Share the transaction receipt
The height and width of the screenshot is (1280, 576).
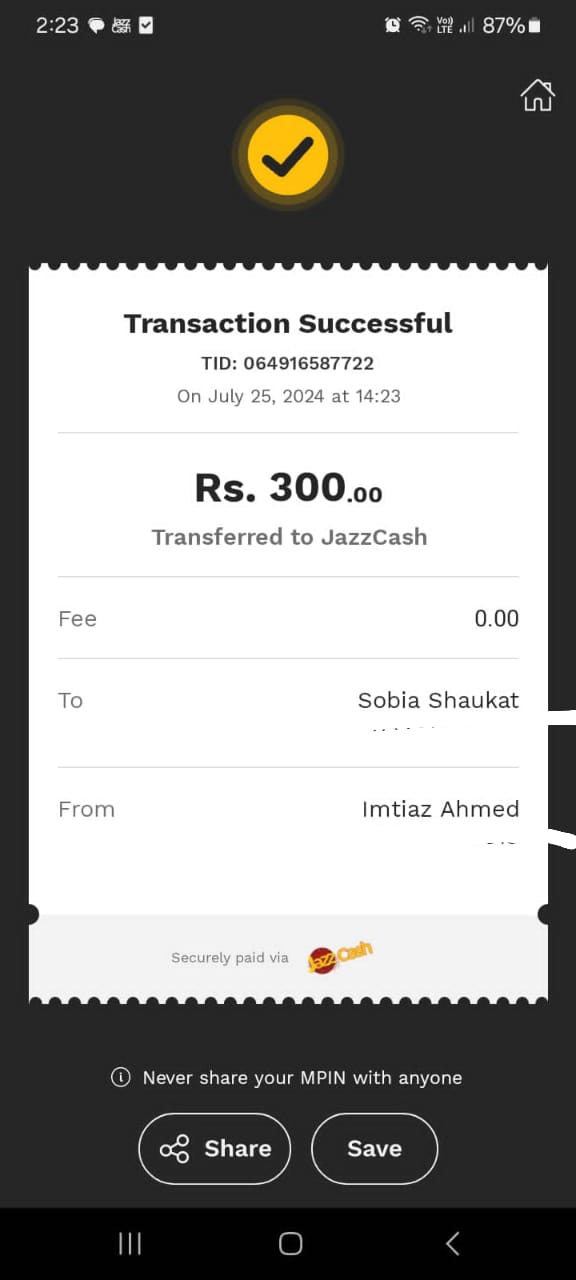(215, 1149)
